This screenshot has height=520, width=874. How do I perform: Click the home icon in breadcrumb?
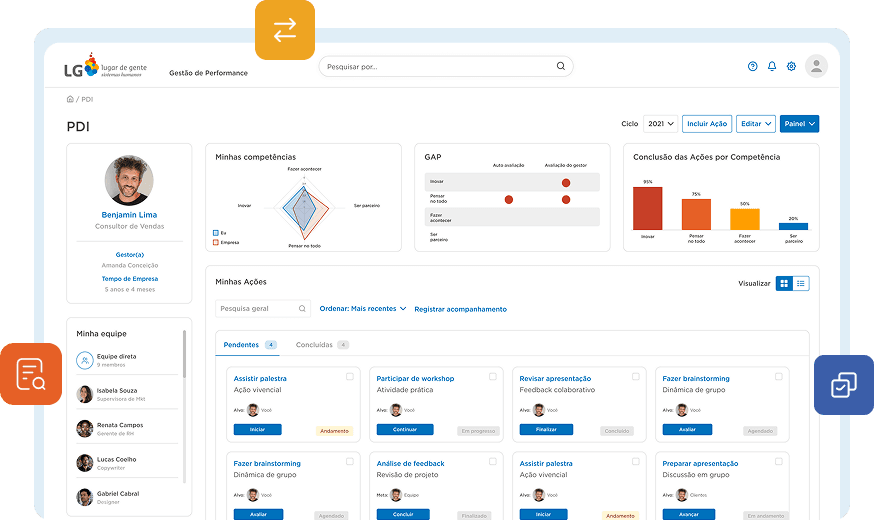coord(70,99)
